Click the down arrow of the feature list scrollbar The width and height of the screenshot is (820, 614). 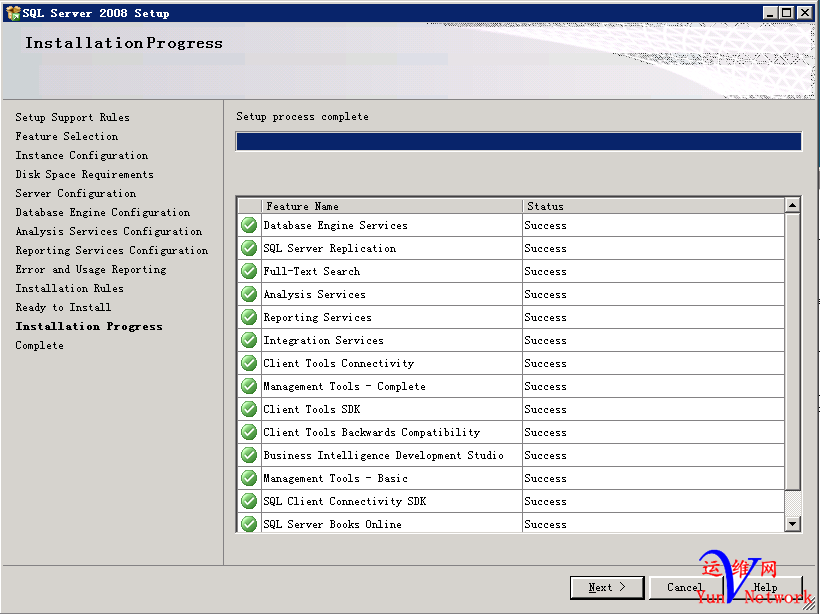(x=793, y=524)
